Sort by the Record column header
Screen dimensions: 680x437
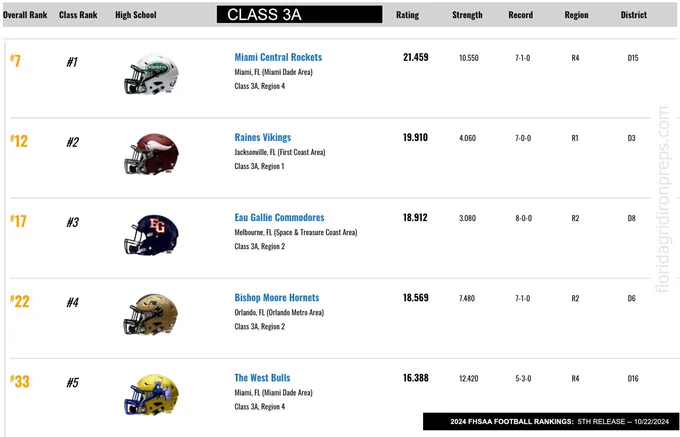click(520, 15)
